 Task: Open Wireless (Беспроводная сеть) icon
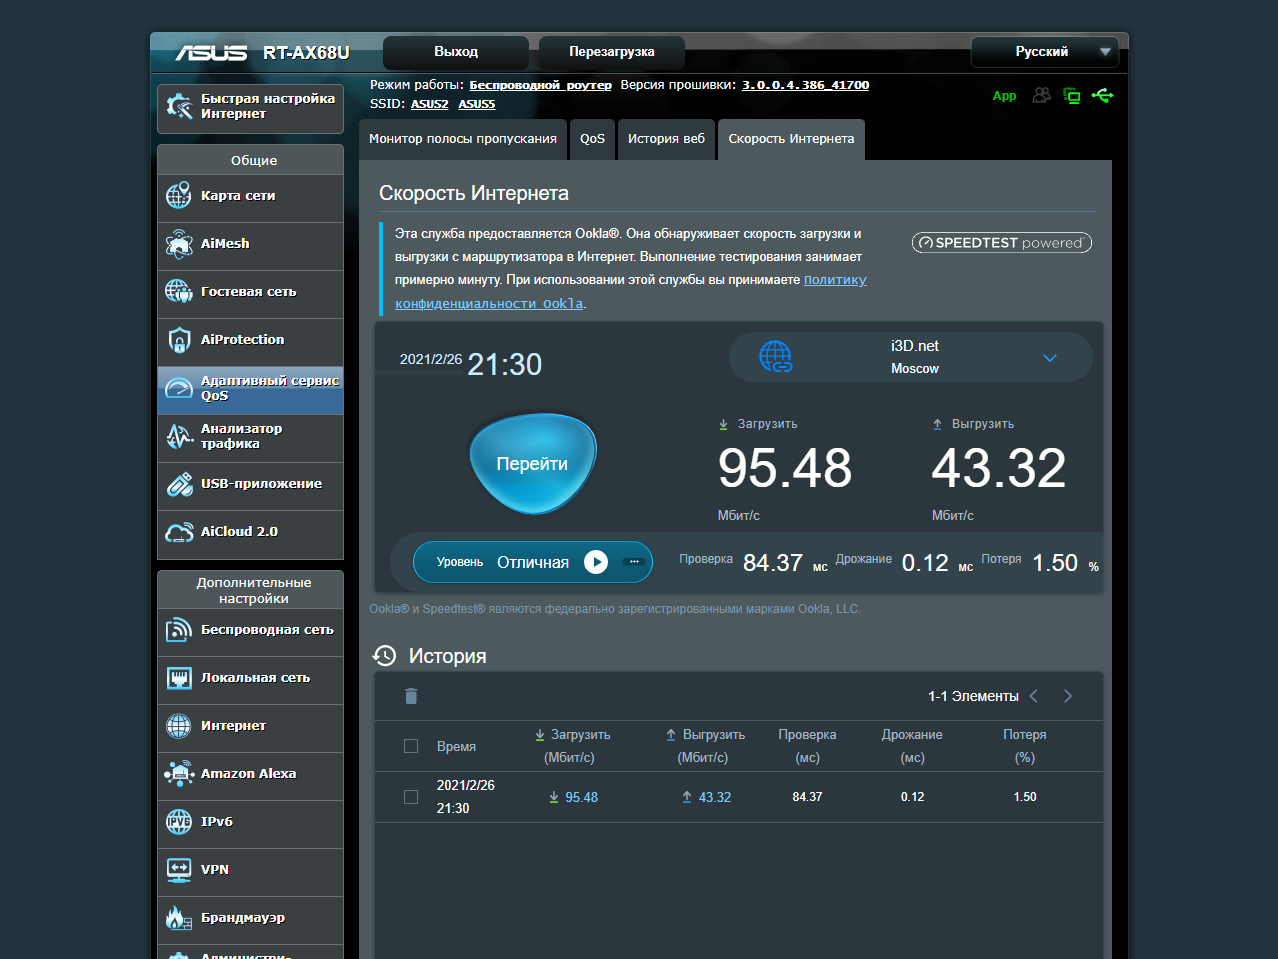click(179, 630)
